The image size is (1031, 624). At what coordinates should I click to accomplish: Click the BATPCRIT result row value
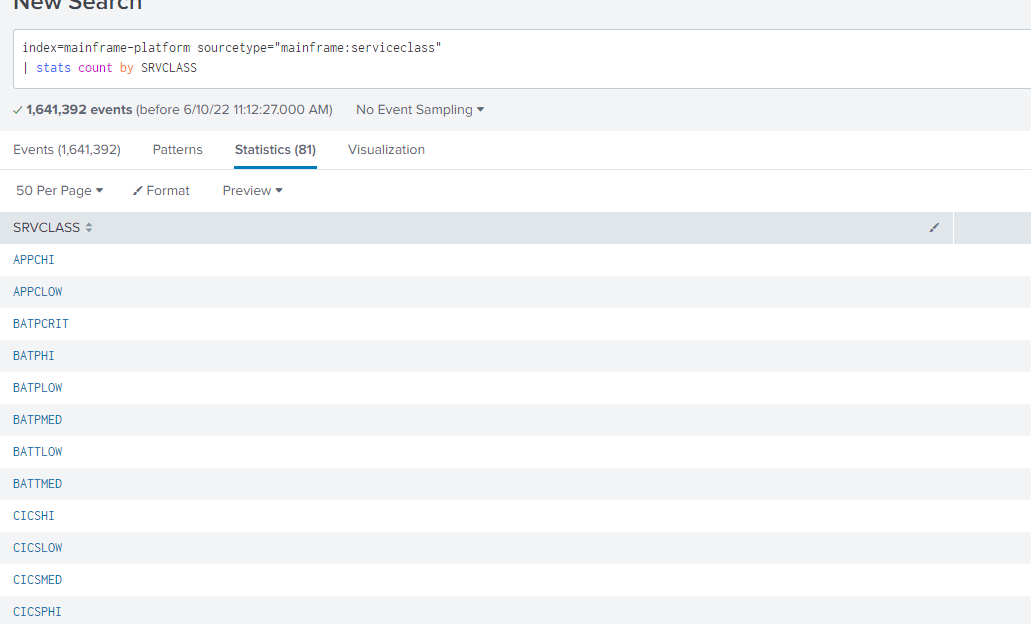click(41, 323)
